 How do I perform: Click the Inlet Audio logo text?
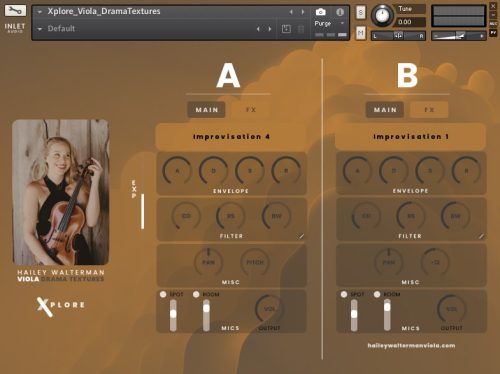coord(15,28)
